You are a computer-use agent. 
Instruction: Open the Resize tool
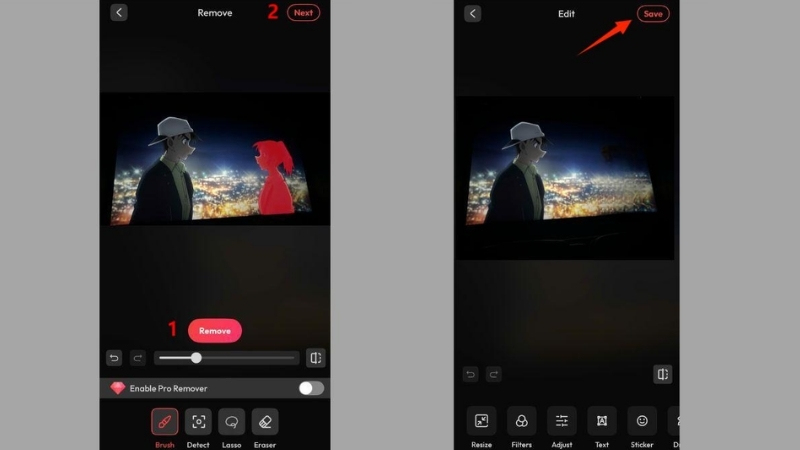(481, 421)
